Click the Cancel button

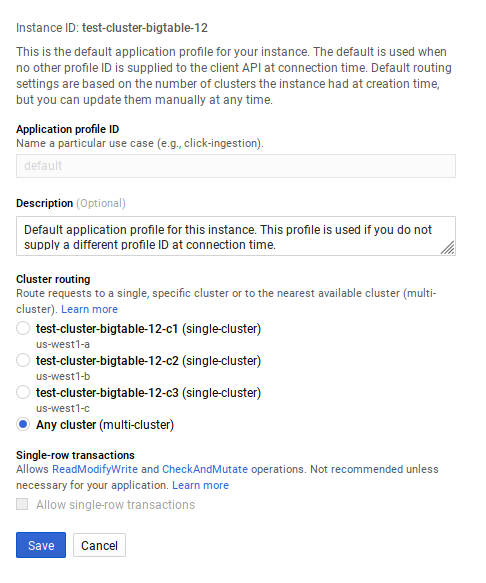pyautogui.click(x=99, y=545)
